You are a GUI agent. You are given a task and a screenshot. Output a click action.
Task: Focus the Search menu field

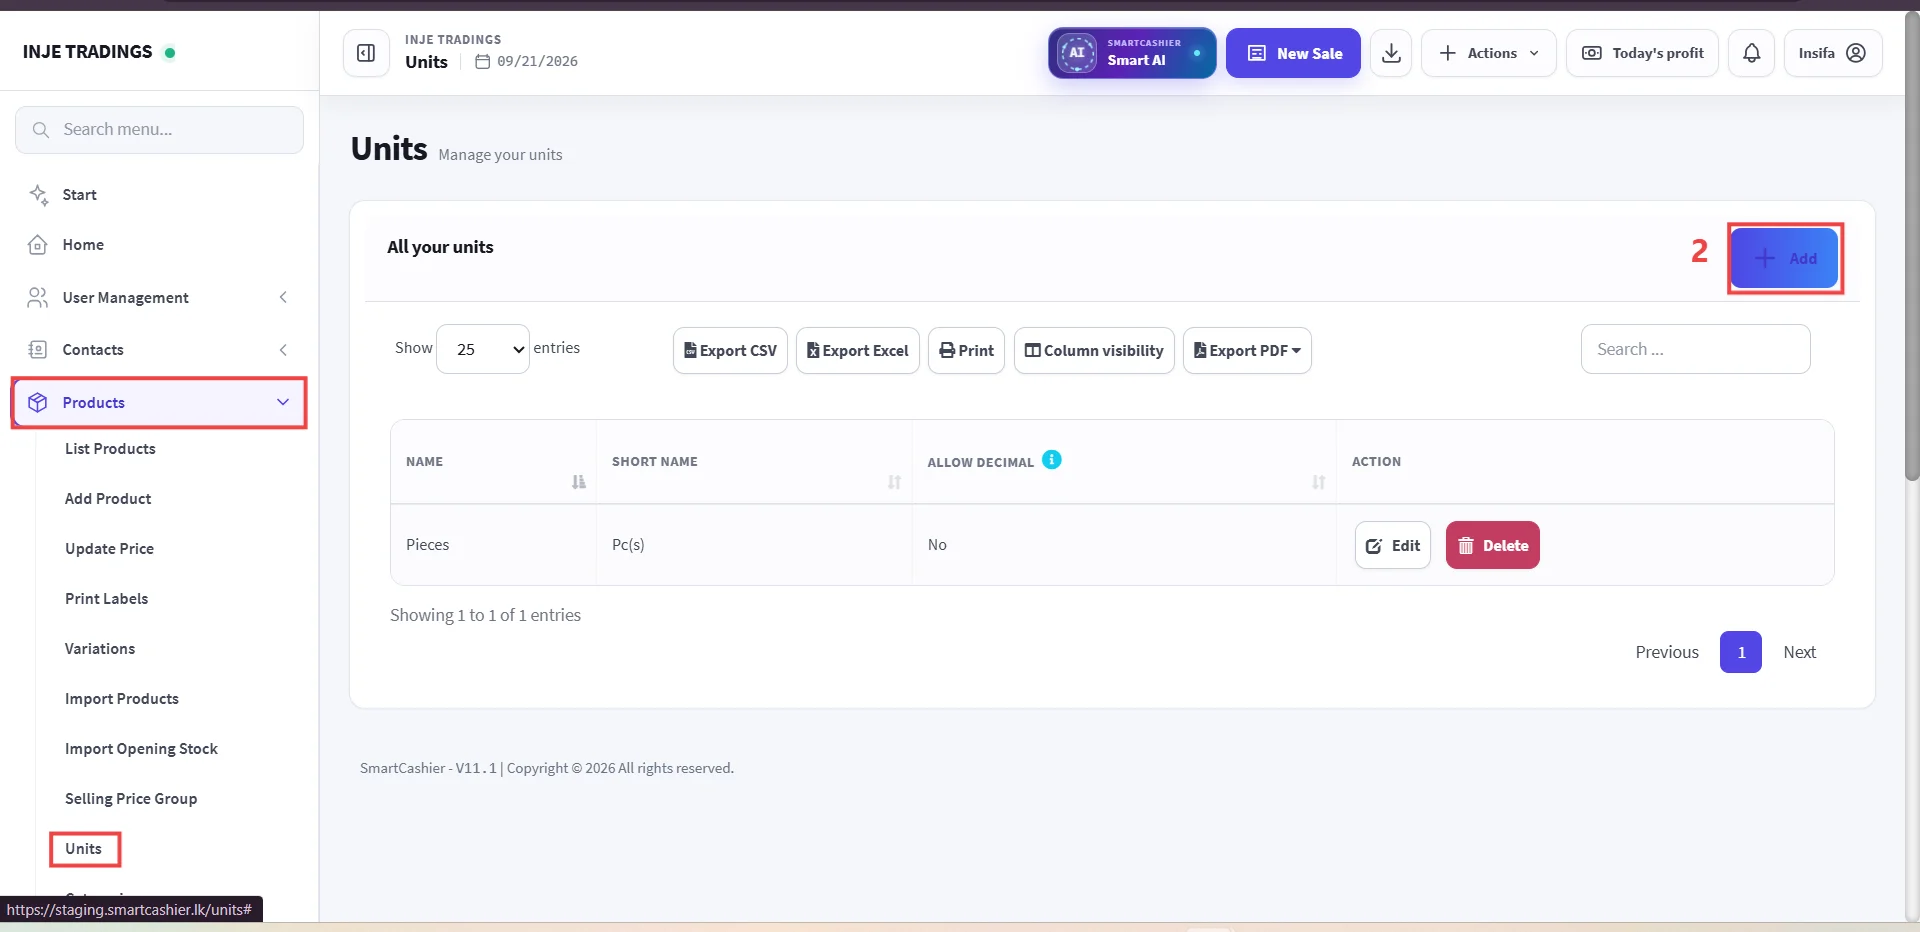(x=160, y=130)
